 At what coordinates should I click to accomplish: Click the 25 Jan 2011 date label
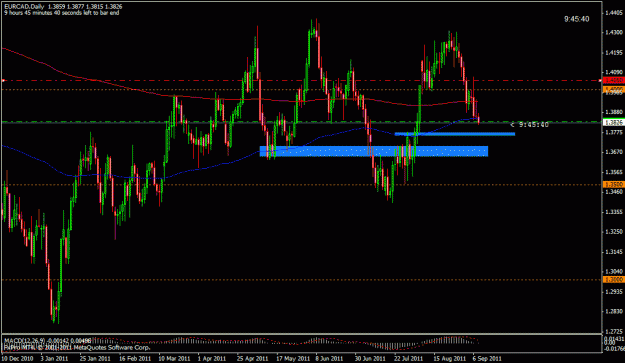pyautogui.click(x=95, y=359)
